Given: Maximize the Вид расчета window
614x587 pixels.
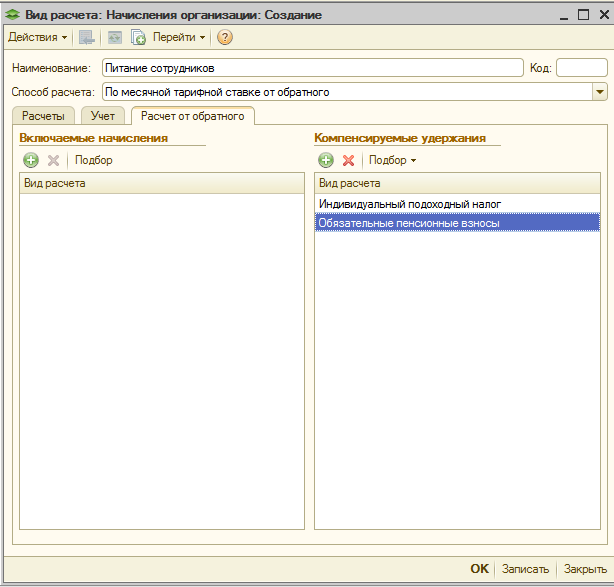Looking at the screenshot, I should [x=583, y=15].
